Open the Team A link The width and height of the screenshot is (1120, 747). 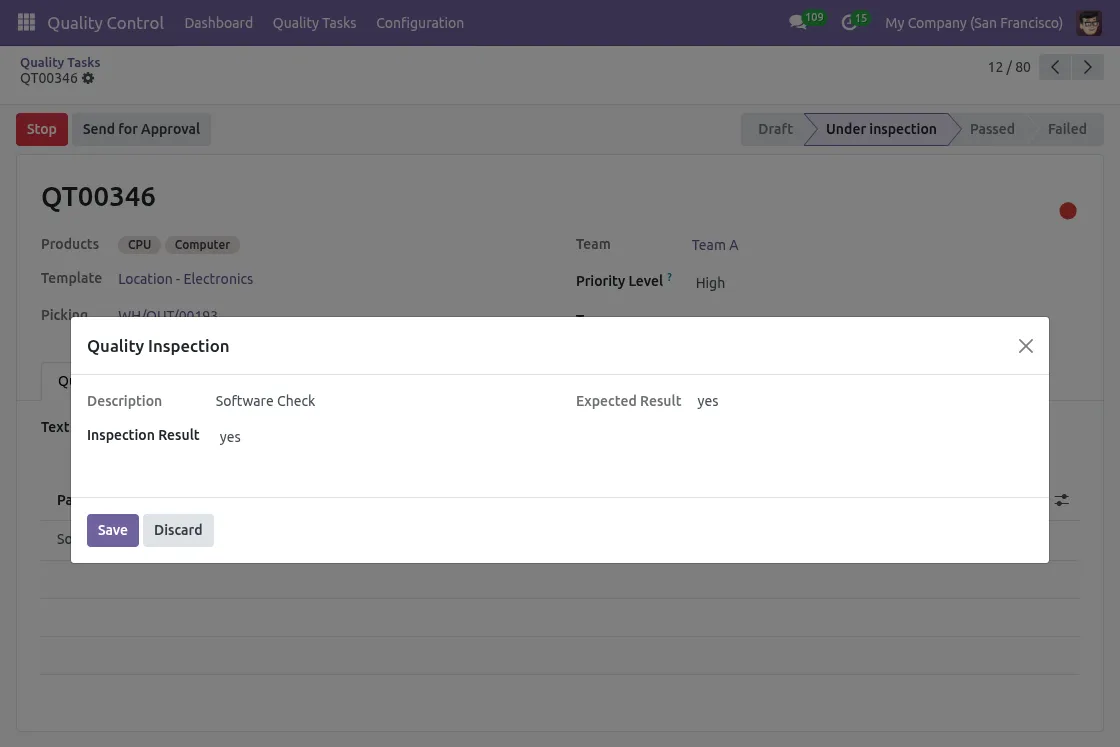[x=715, y=245]
